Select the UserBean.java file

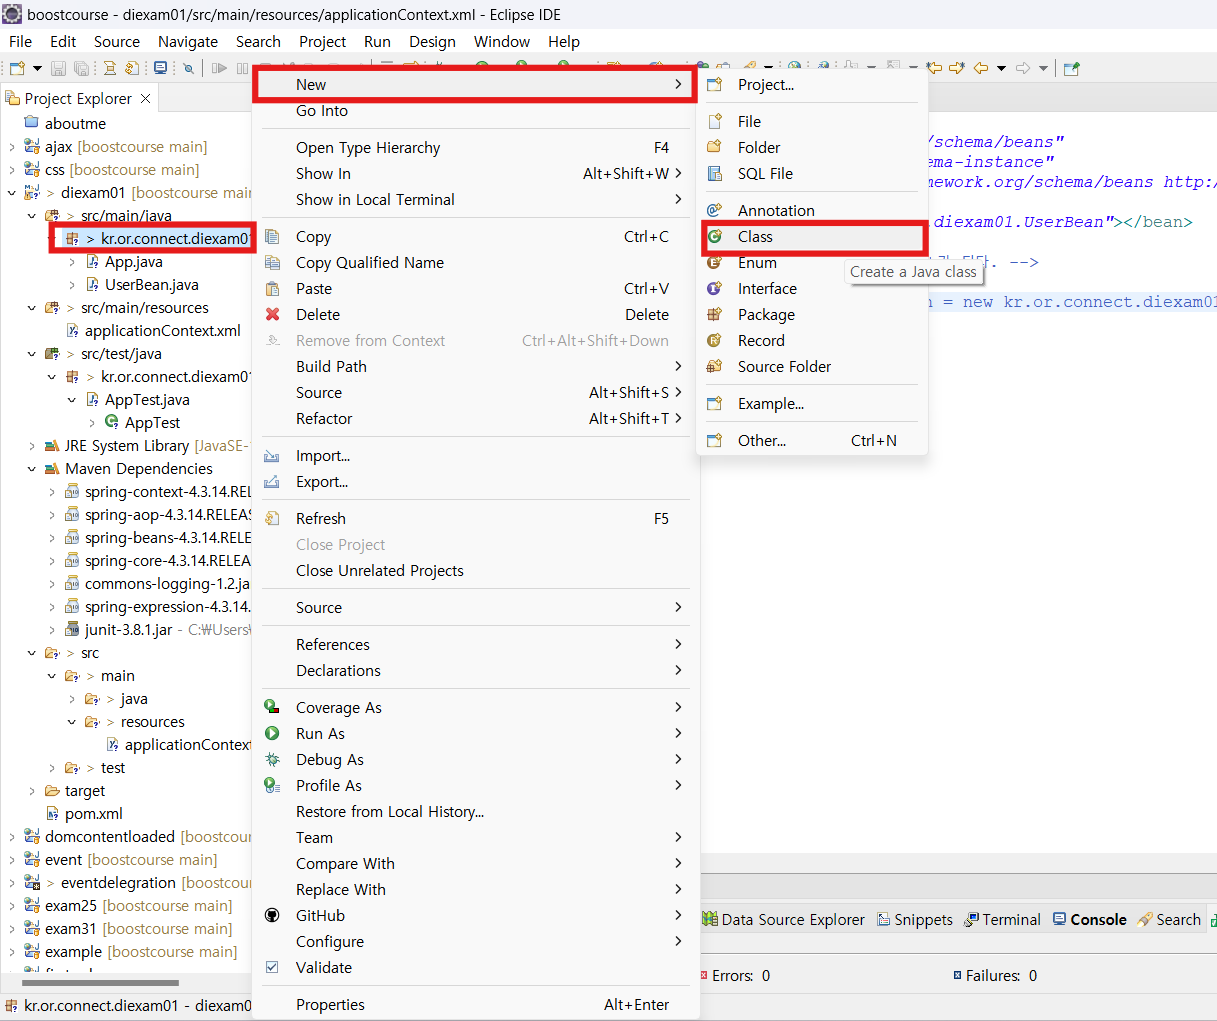(151, 285)
